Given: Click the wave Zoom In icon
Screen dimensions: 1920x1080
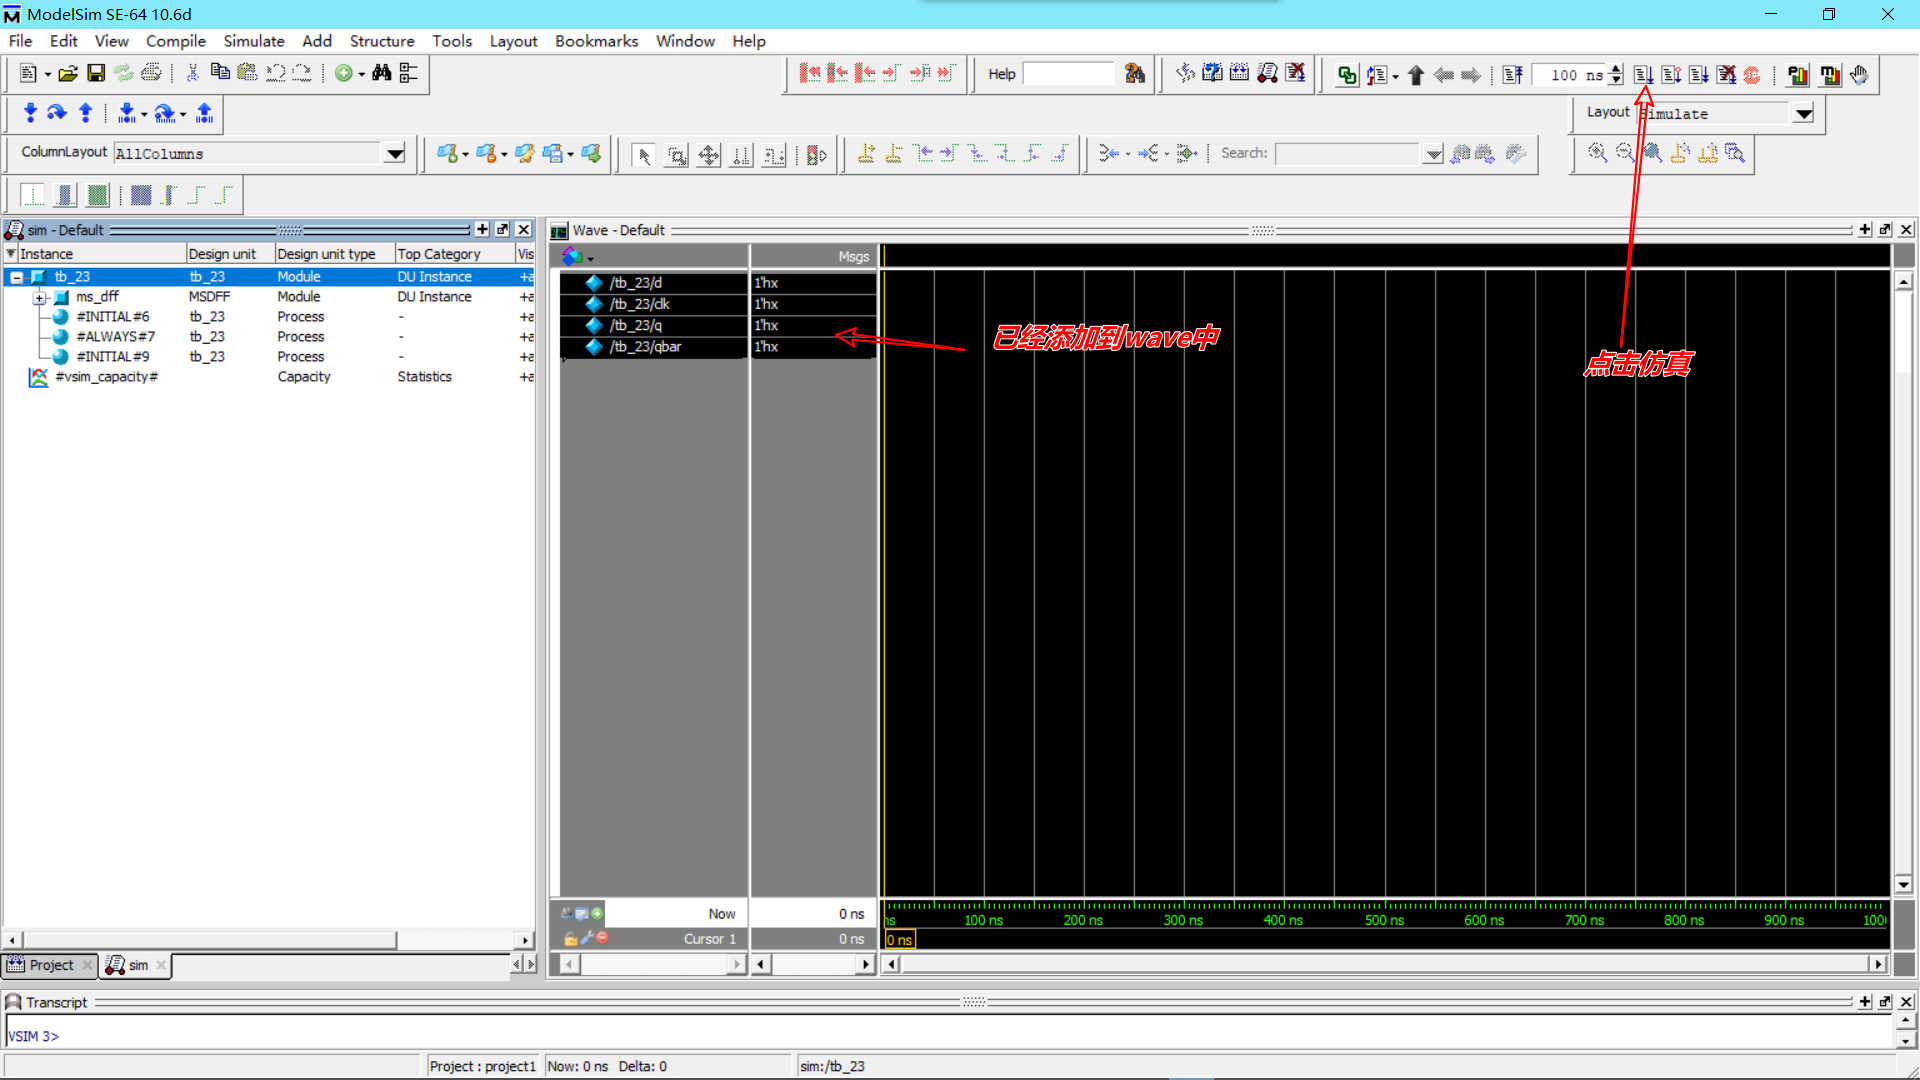Looking at the screenshot, I should pyautogui.click(x=1597, y=153).
